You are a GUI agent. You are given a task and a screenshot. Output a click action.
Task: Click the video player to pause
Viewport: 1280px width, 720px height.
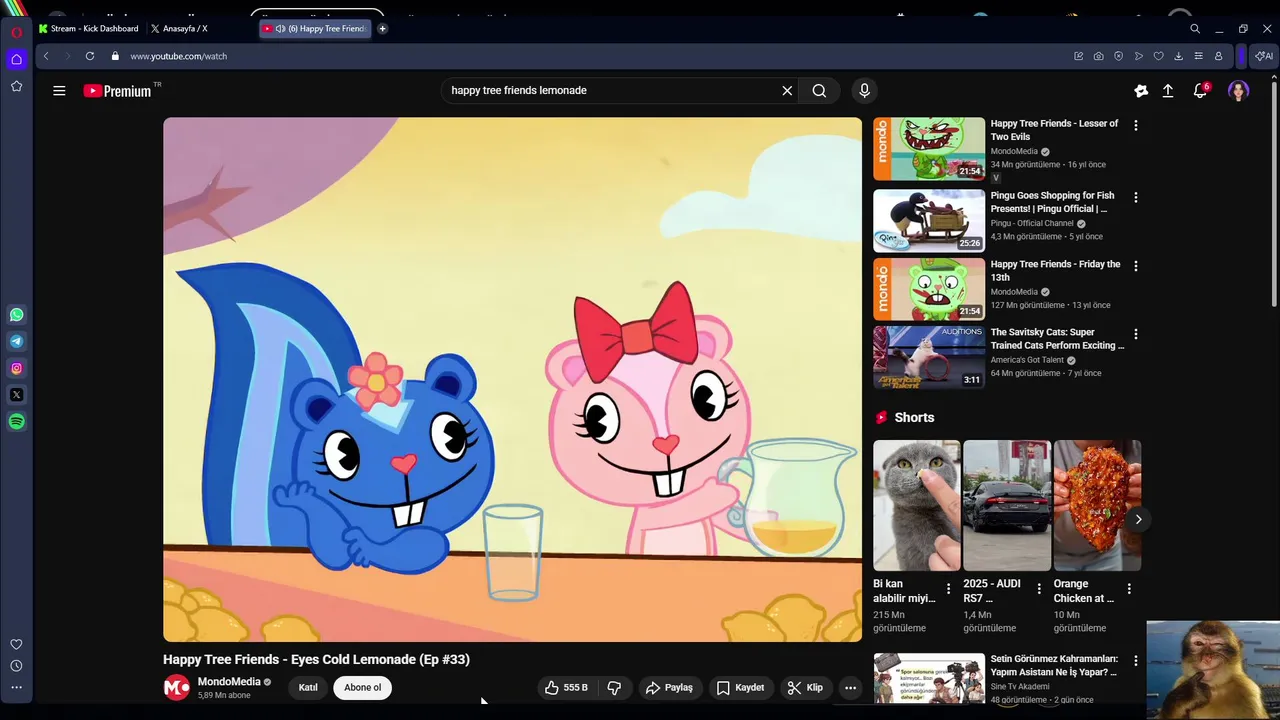pos(512,380)
